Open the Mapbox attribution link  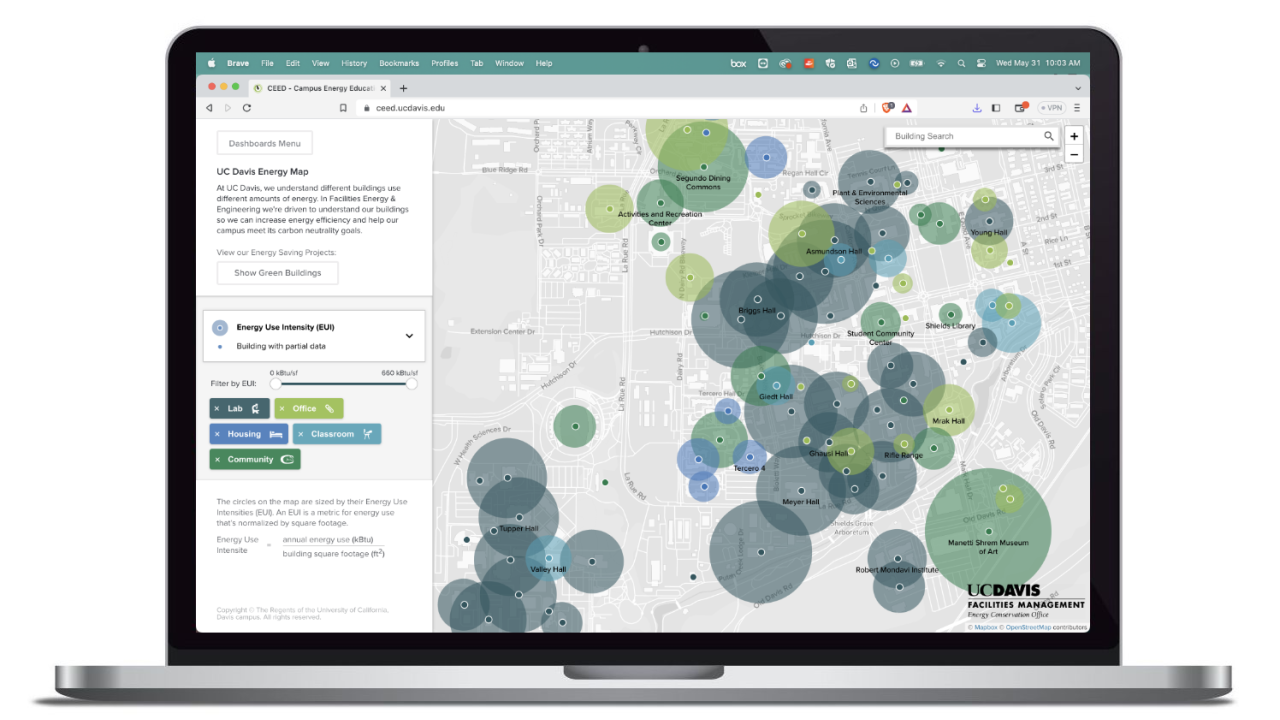tap(985, 628)
